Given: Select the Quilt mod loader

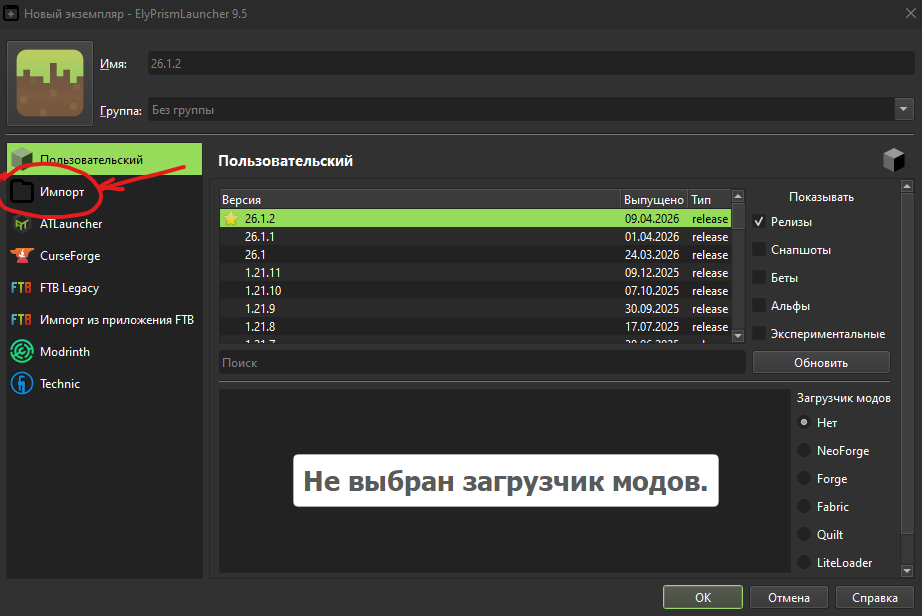Looking at the screenshot, I should tap(804, 534).
